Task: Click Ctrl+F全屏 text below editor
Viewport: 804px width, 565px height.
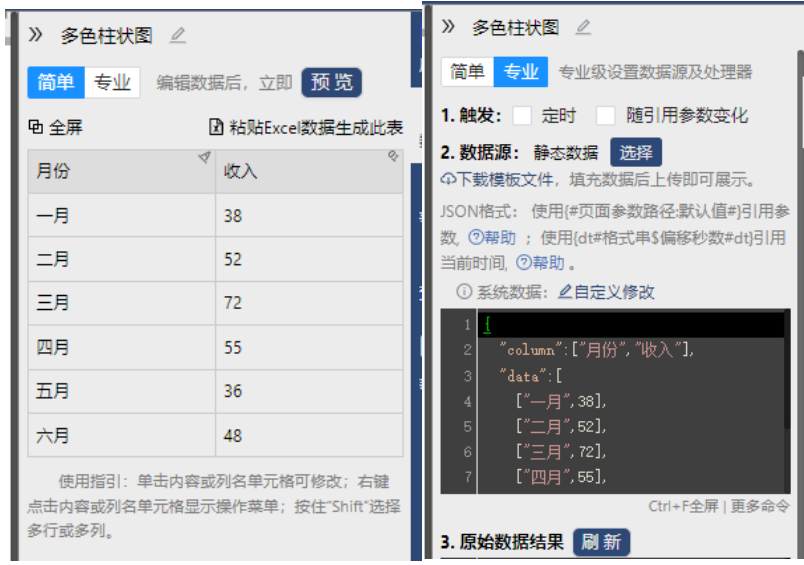Action: click(683, 506)
